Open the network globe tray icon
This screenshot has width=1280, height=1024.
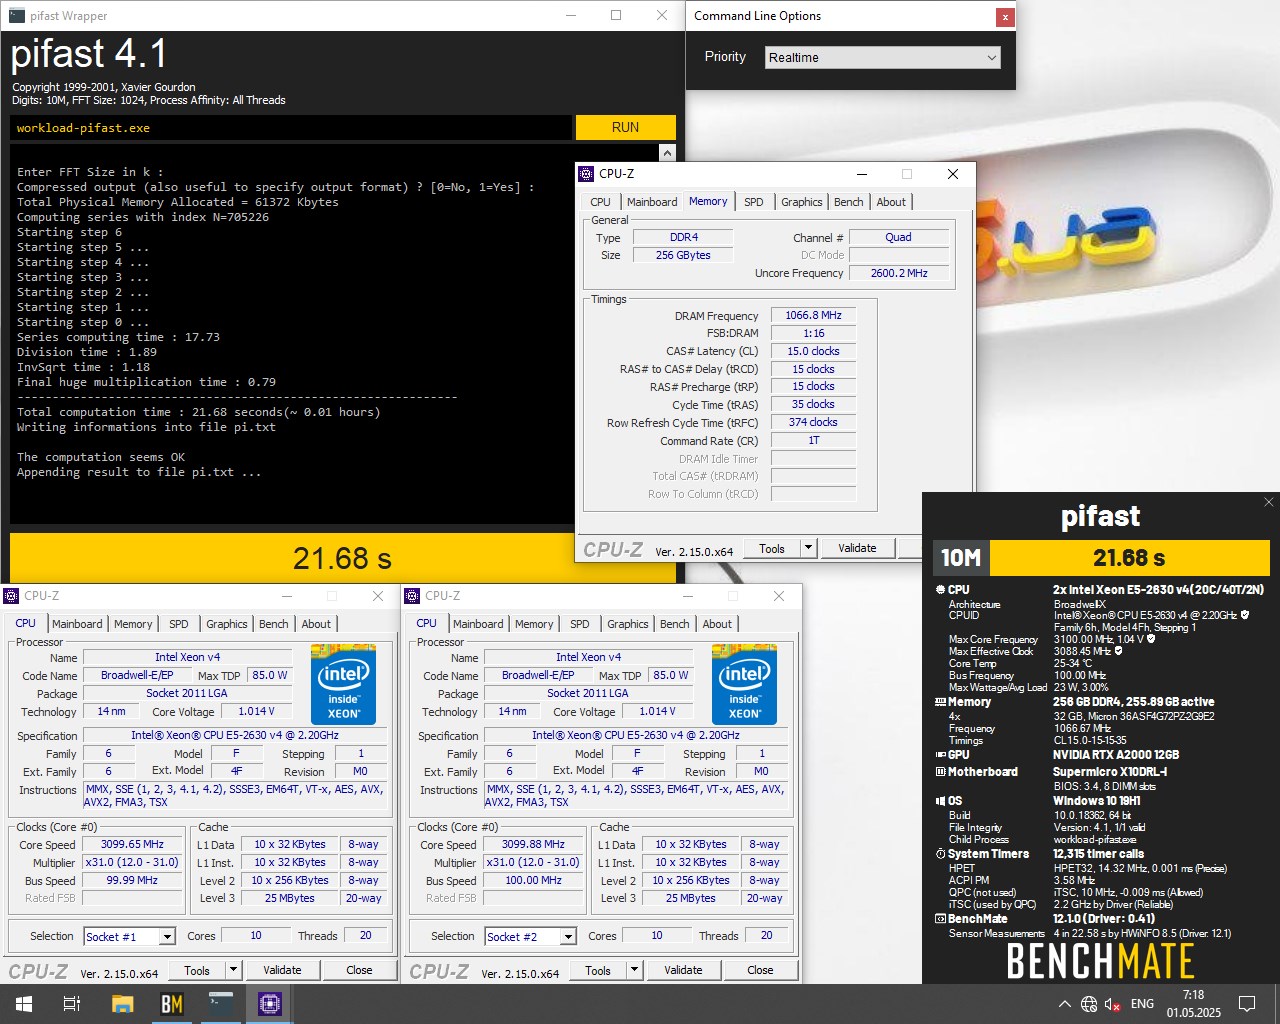coord(1089,1004)
